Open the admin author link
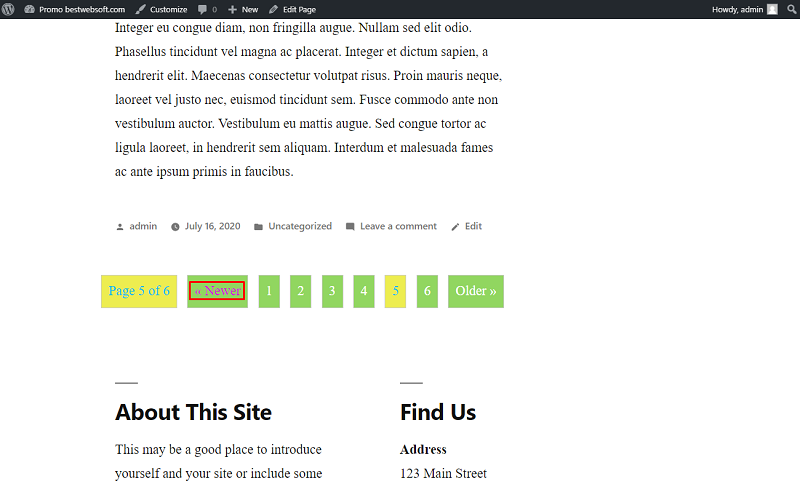The width and height of the screenshot is (800, 492). [x=143, y=226]
